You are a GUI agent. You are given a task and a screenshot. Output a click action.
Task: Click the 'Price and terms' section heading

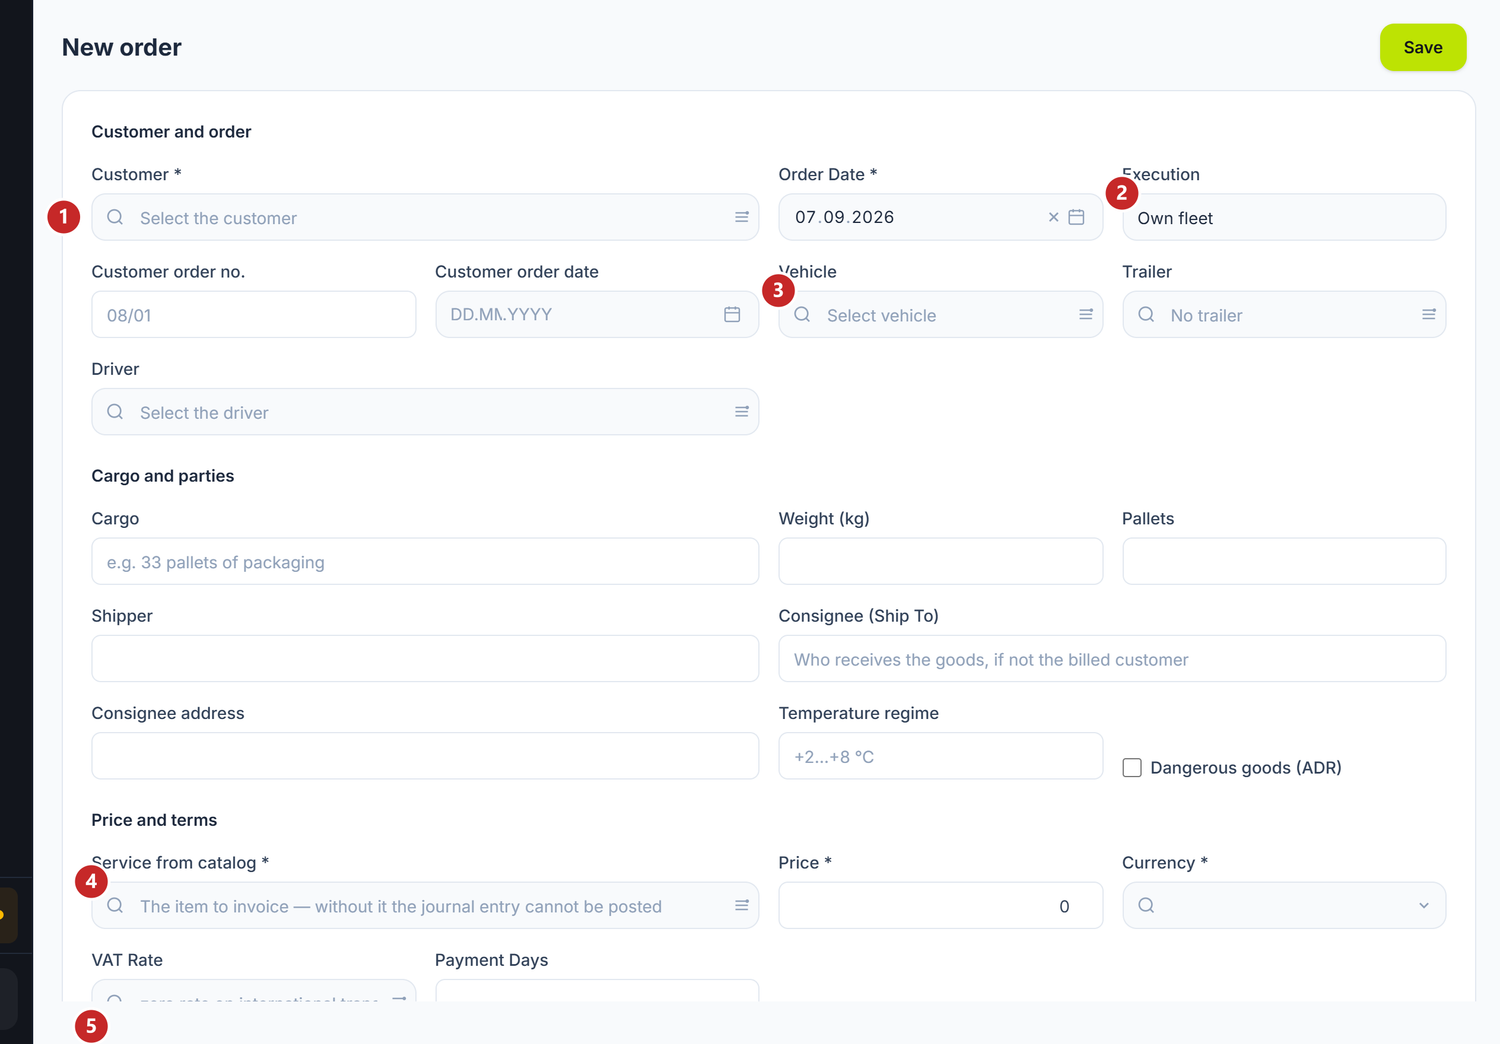(x=154, y=819)
